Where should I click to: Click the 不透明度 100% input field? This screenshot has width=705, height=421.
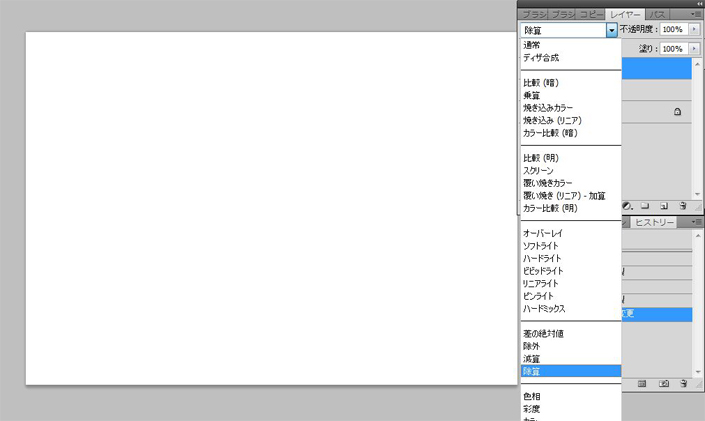[x=674, y=29]
